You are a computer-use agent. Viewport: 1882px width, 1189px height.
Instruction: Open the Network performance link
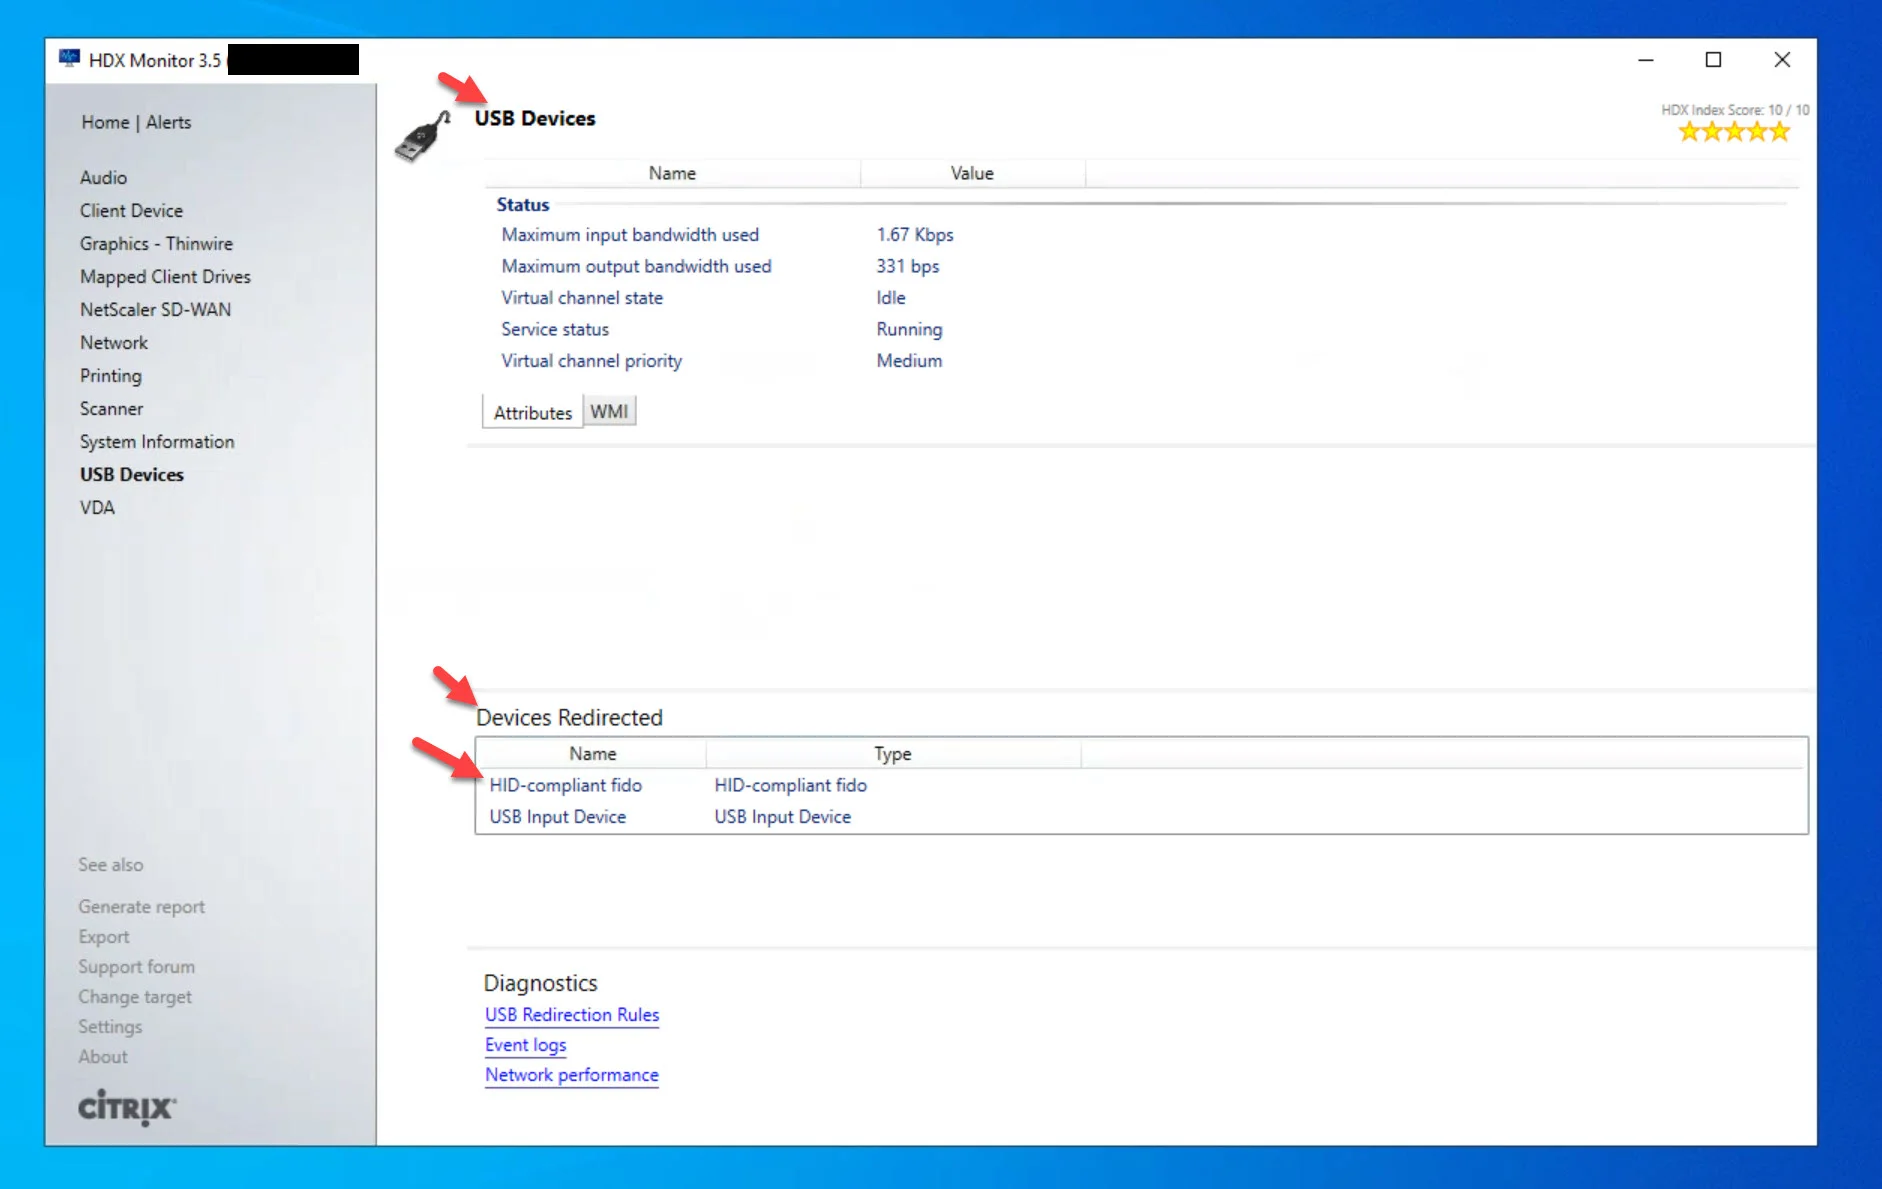pyautogui.click(x=571, y=1074)
